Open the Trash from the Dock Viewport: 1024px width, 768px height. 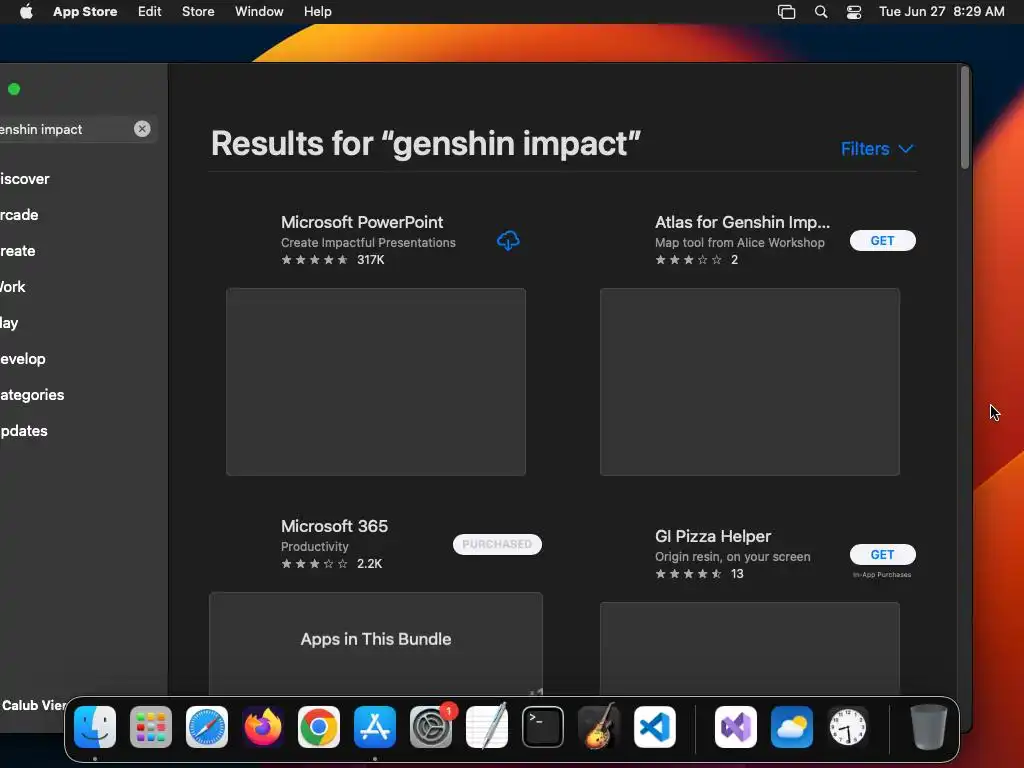click(x=928, y=727)
